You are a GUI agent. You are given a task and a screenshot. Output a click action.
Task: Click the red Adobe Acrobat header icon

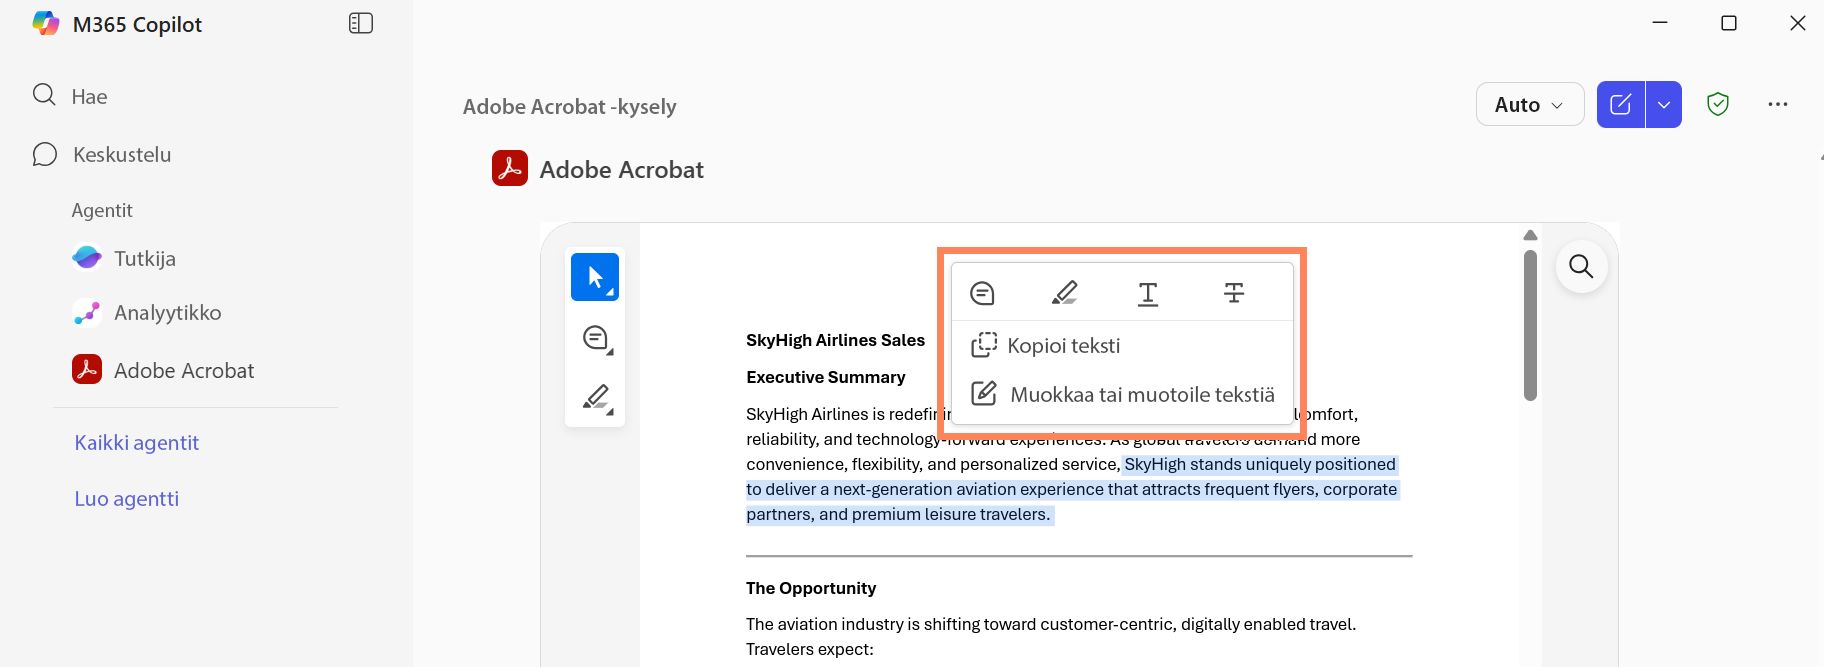click(510, 169)
